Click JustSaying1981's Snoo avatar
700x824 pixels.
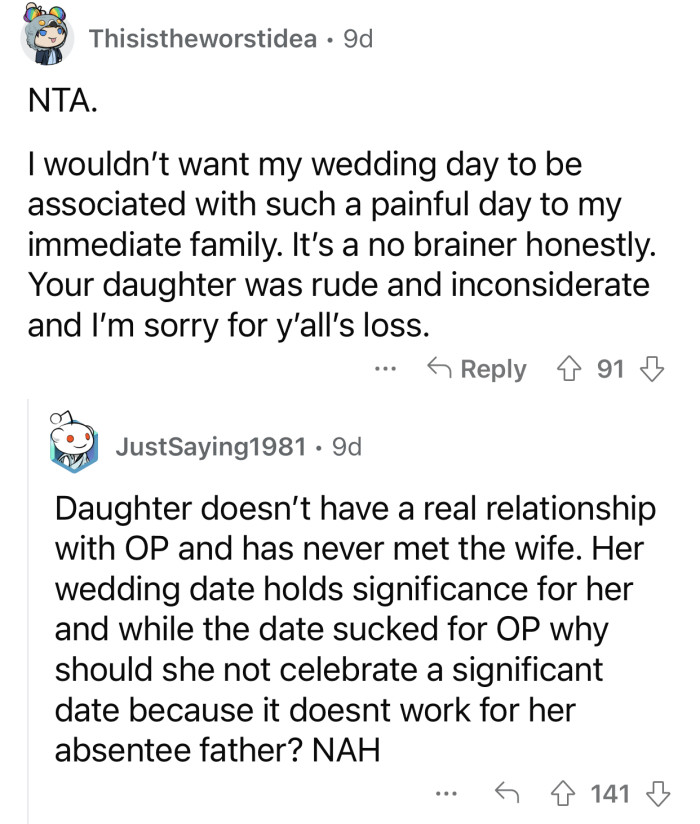pos(74,440)
